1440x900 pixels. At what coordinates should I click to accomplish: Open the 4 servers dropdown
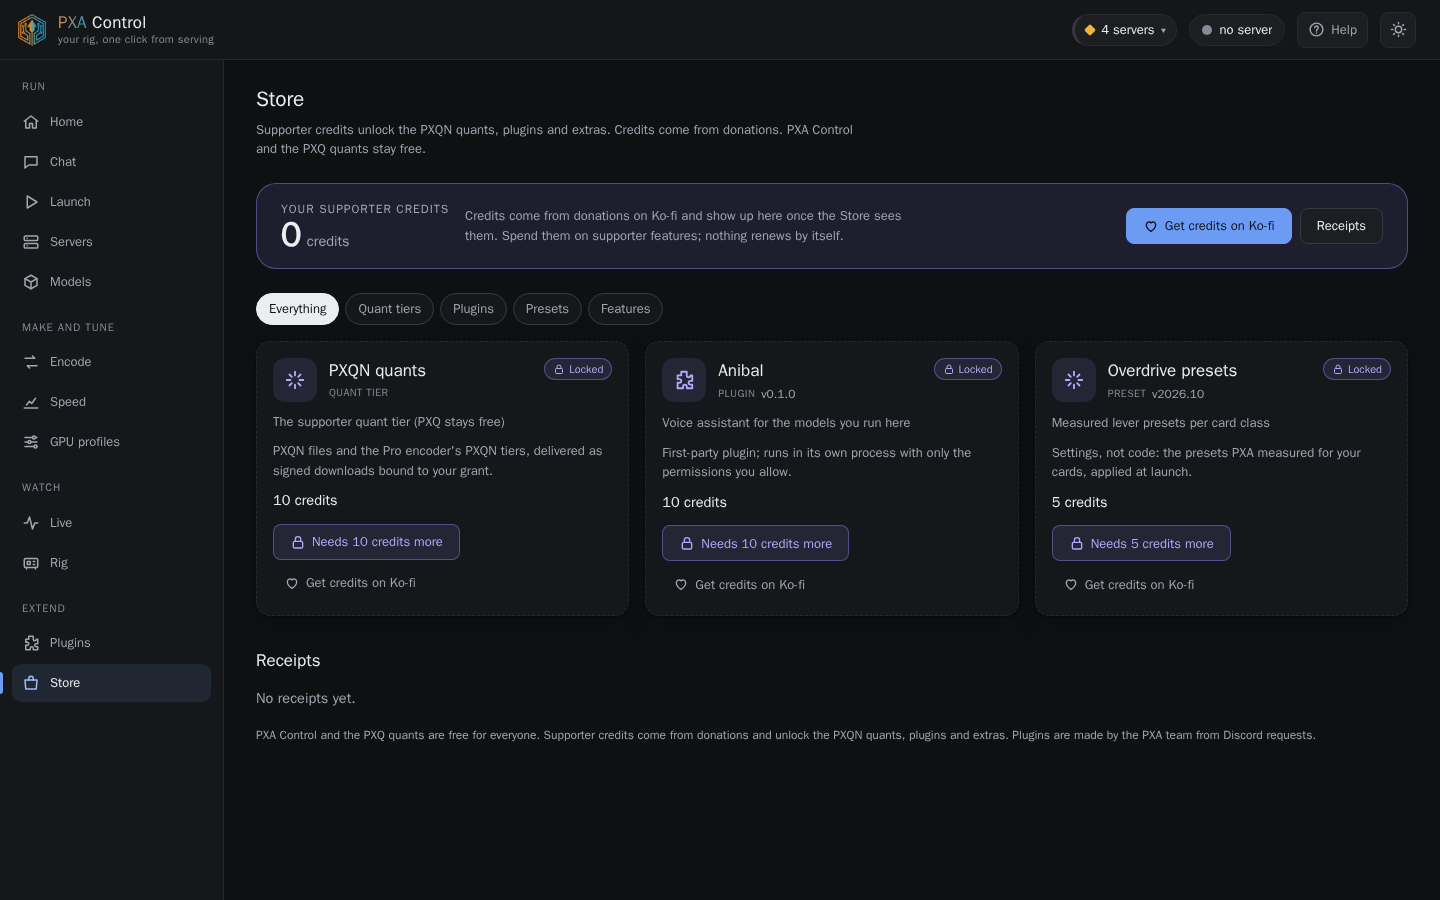point(1125,30)
